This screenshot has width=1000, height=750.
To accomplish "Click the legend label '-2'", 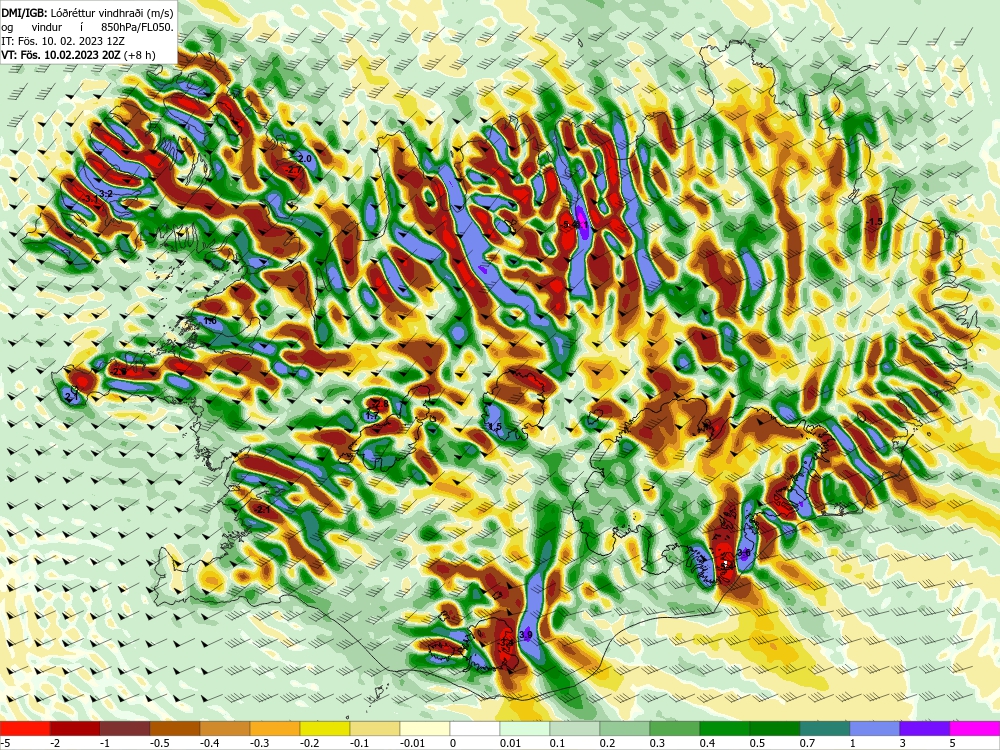I will (x=55, y=743).
